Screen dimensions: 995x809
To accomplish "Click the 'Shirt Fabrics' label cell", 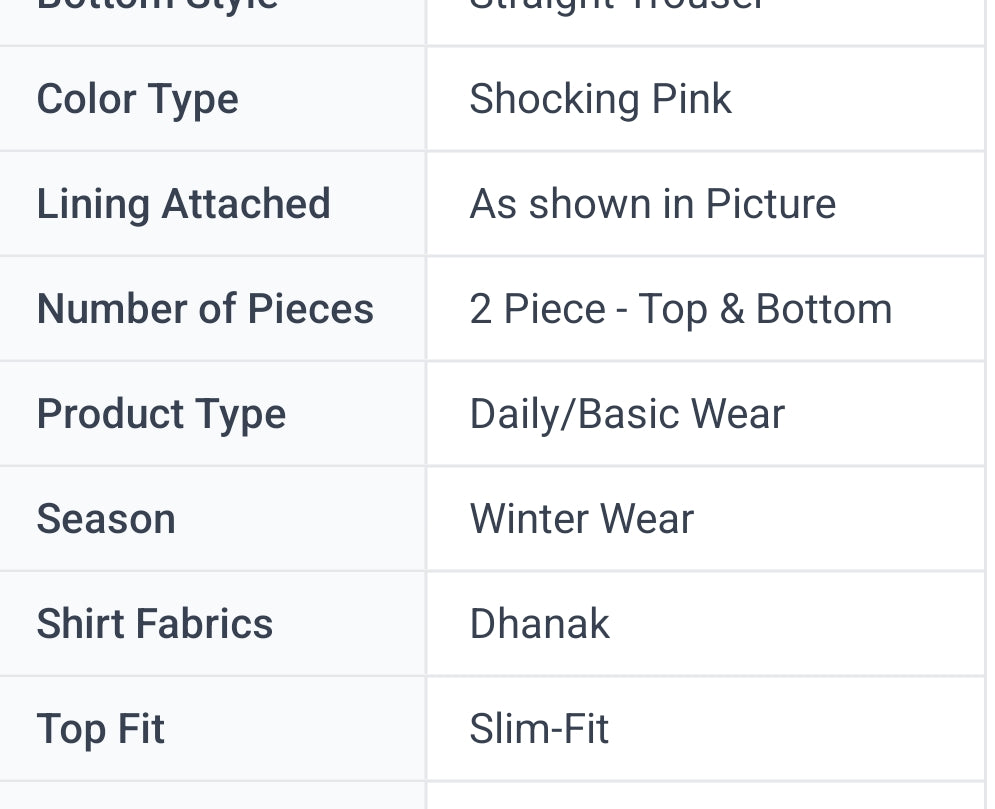I will (154, 624).
